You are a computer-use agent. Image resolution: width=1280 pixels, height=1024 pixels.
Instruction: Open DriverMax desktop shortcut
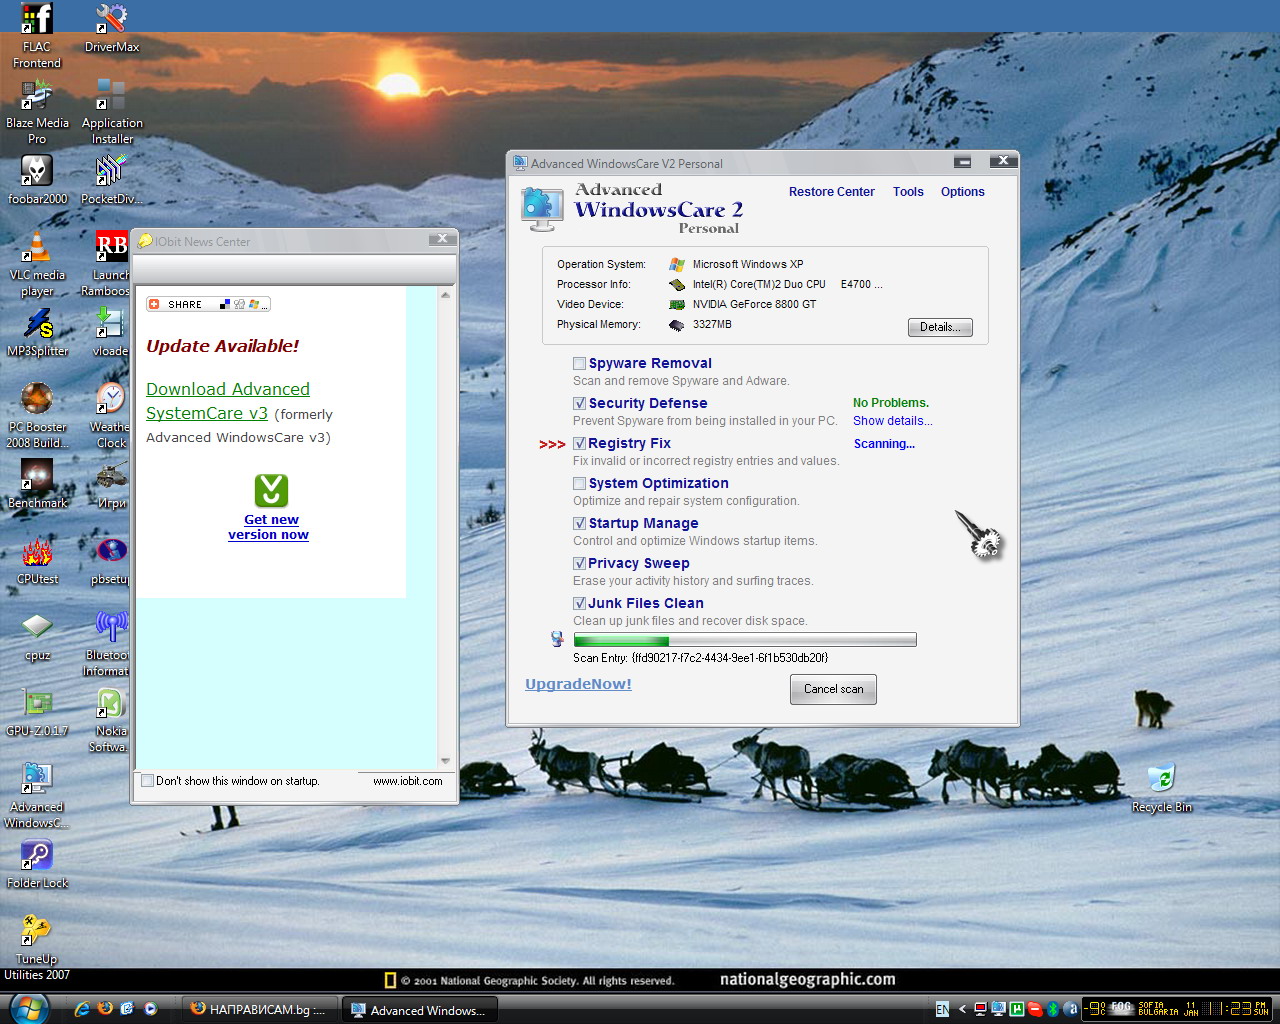click(x=112, y=28)
